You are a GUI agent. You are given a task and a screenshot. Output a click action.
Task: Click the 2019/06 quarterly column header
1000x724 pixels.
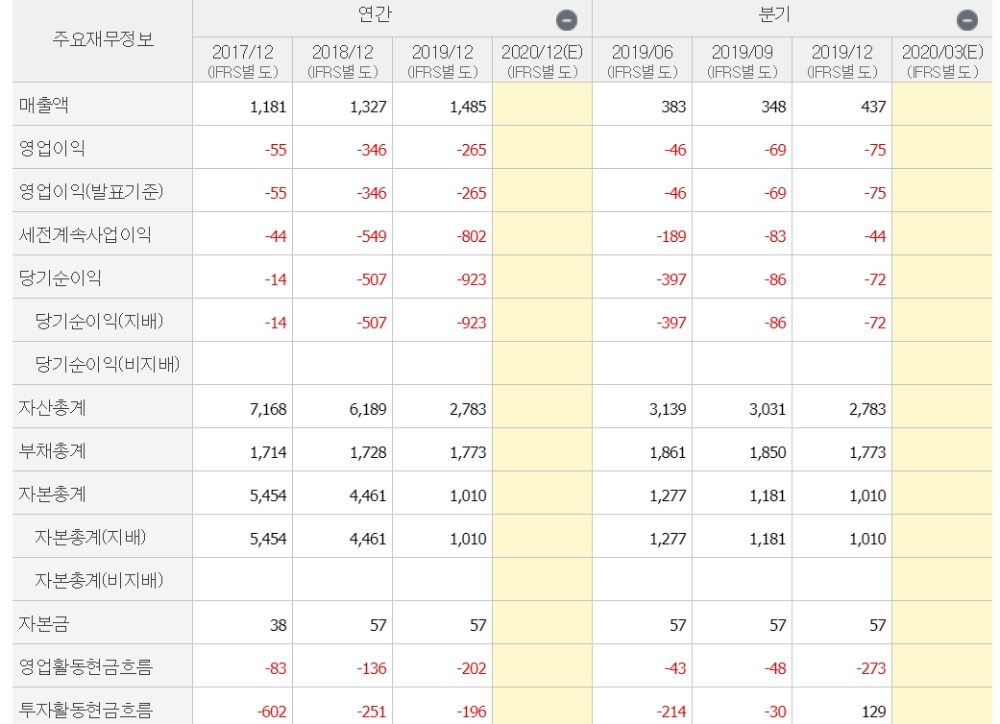[641, 60]
